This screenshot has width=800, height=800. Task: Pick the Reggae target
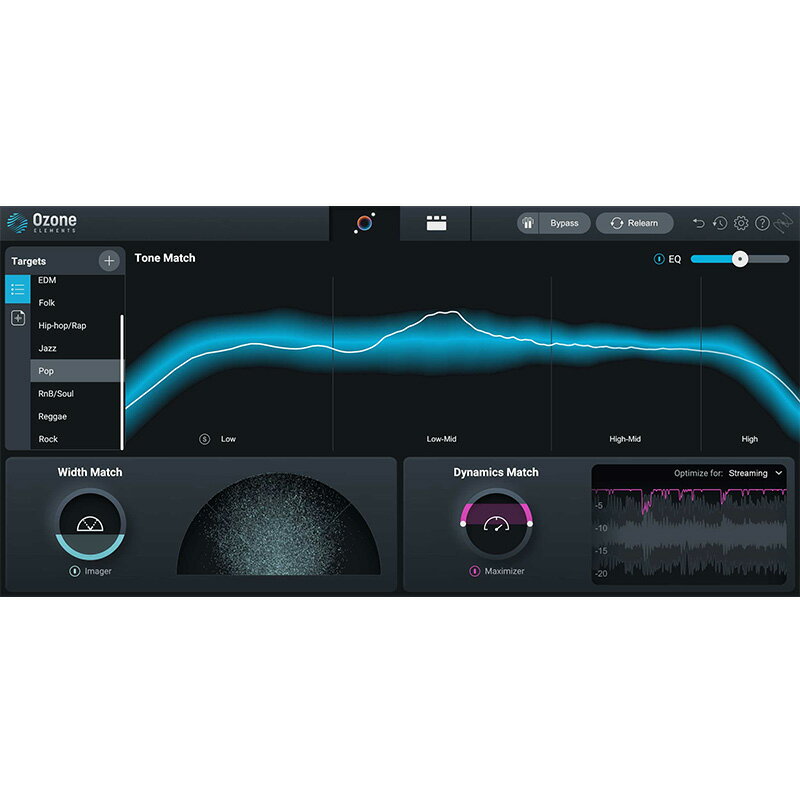coord(76,416)
